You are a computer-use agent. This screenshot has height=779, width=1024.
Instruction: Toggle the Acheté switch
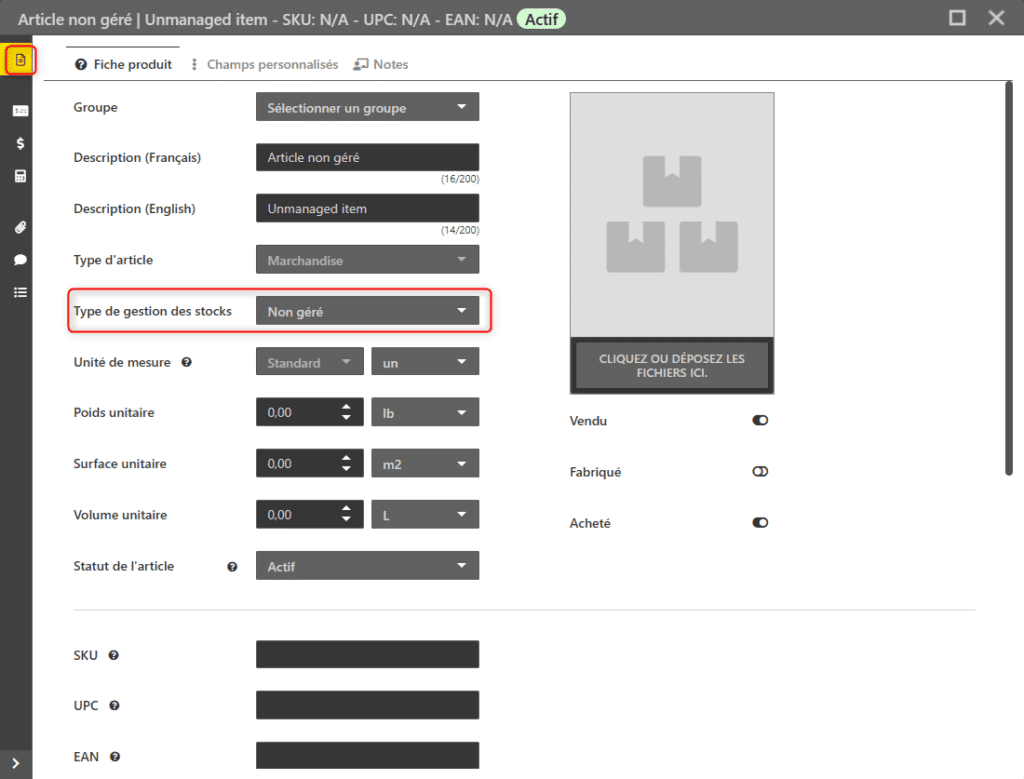tap(760, 523)
